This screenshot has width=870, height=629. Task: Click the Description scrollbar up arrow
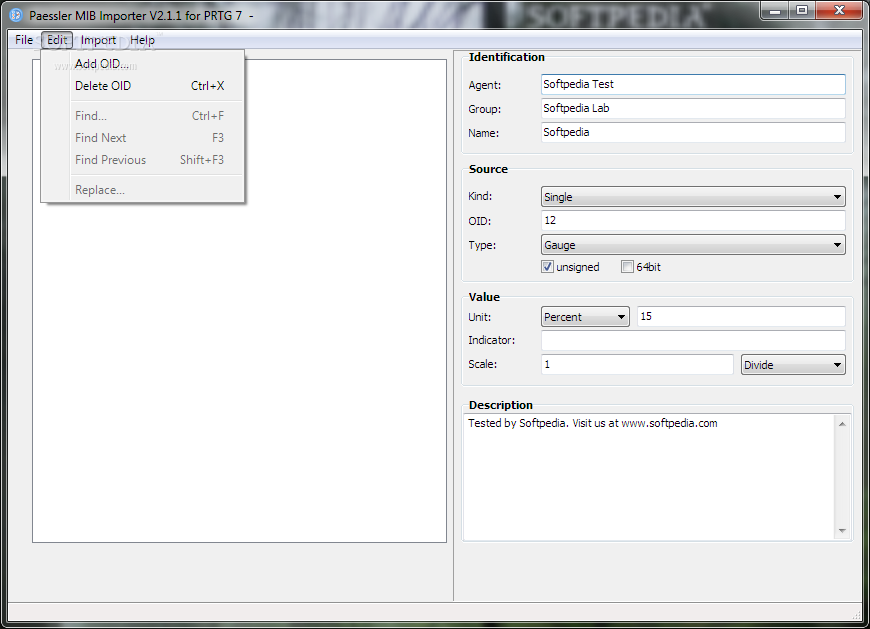point(842,424)
